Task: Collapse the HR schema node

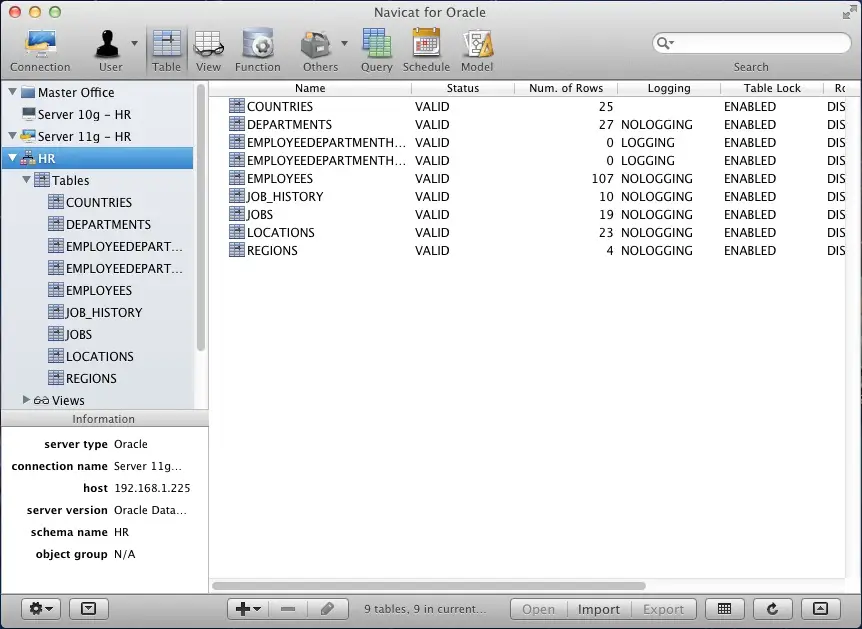Action: [x=13, y=158]
